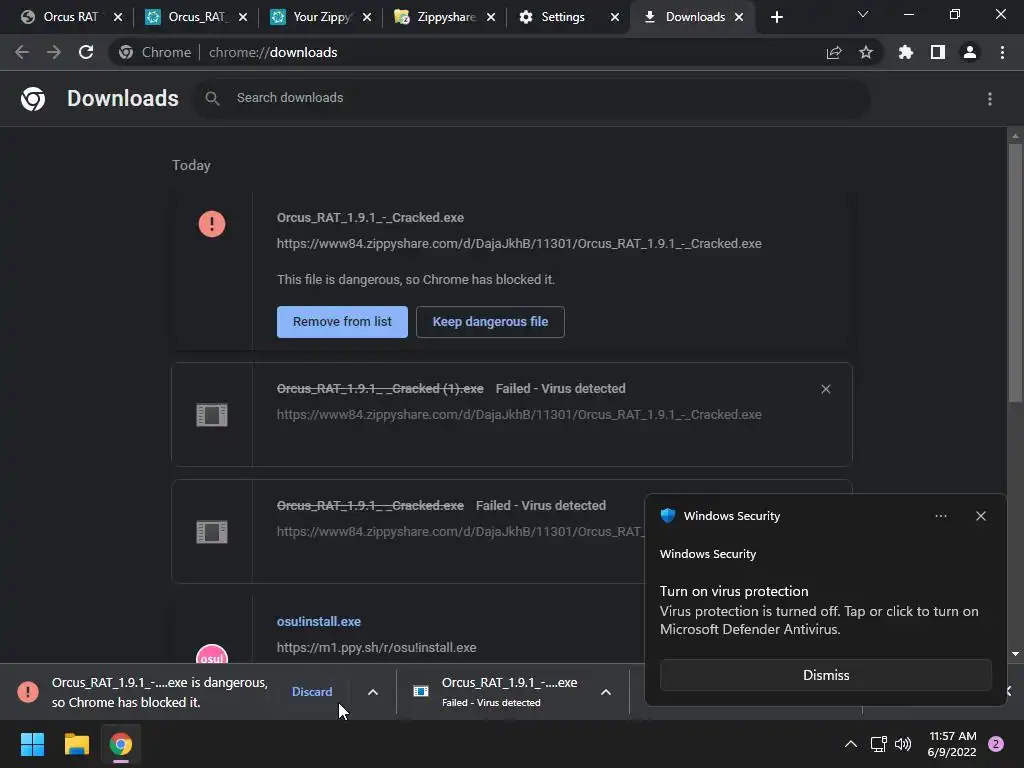Expand options for failed download in shelf
The image size is (1024, 768).
[606, 692]
